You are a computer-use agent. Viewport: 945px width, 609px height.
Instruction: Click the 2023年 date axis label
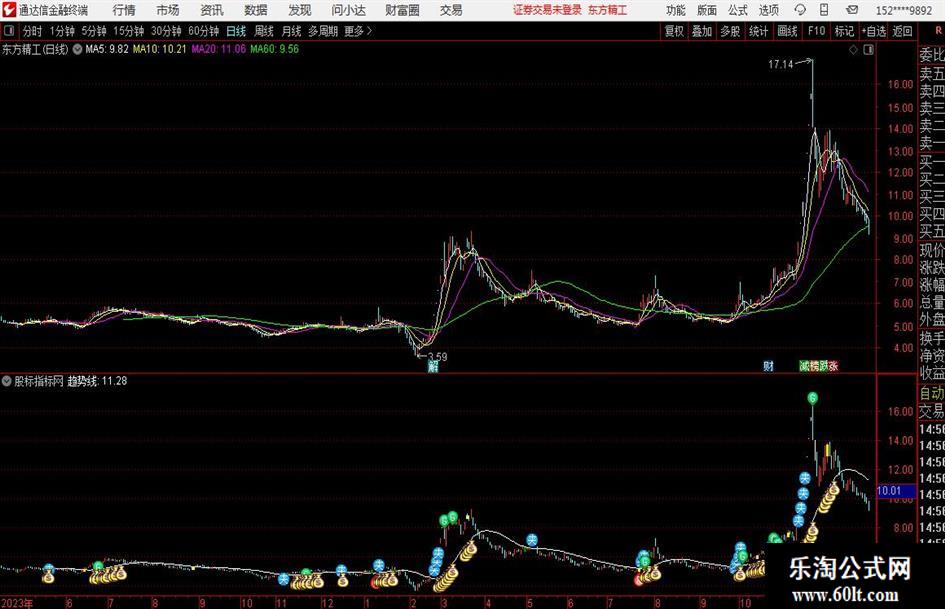pyautogui.click(x=17, y=603)
